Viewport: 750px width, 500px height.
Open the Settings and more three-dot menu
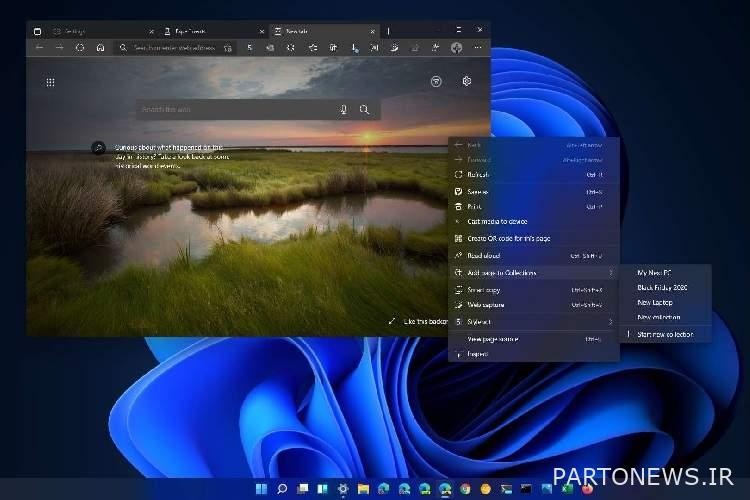(x=478, y=48)
